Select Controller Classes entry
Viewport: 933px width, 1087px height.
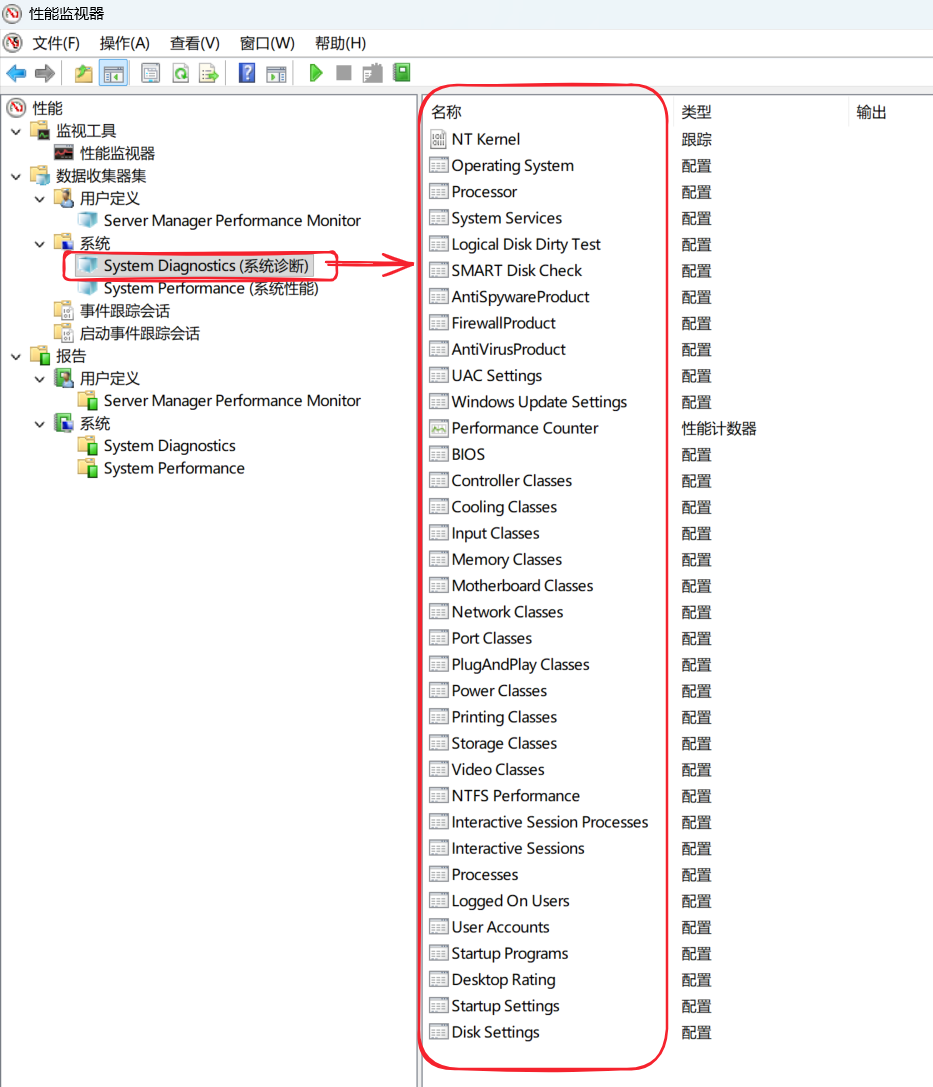coord(512,481)
